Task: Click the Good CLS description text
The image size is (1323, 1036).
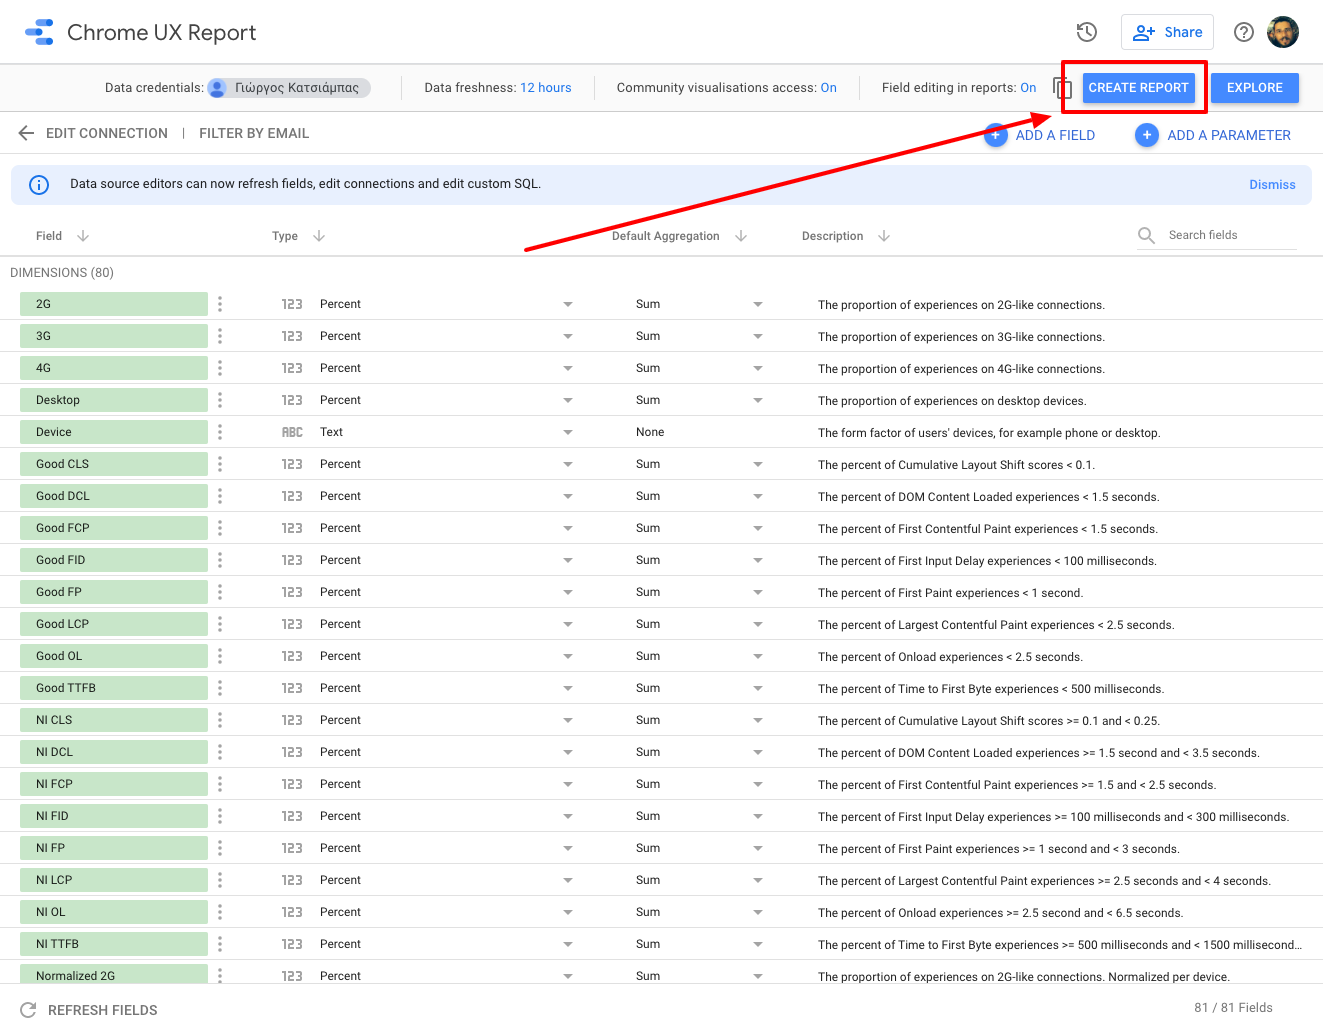Action: pyautogui.click(x=956, y=465)
